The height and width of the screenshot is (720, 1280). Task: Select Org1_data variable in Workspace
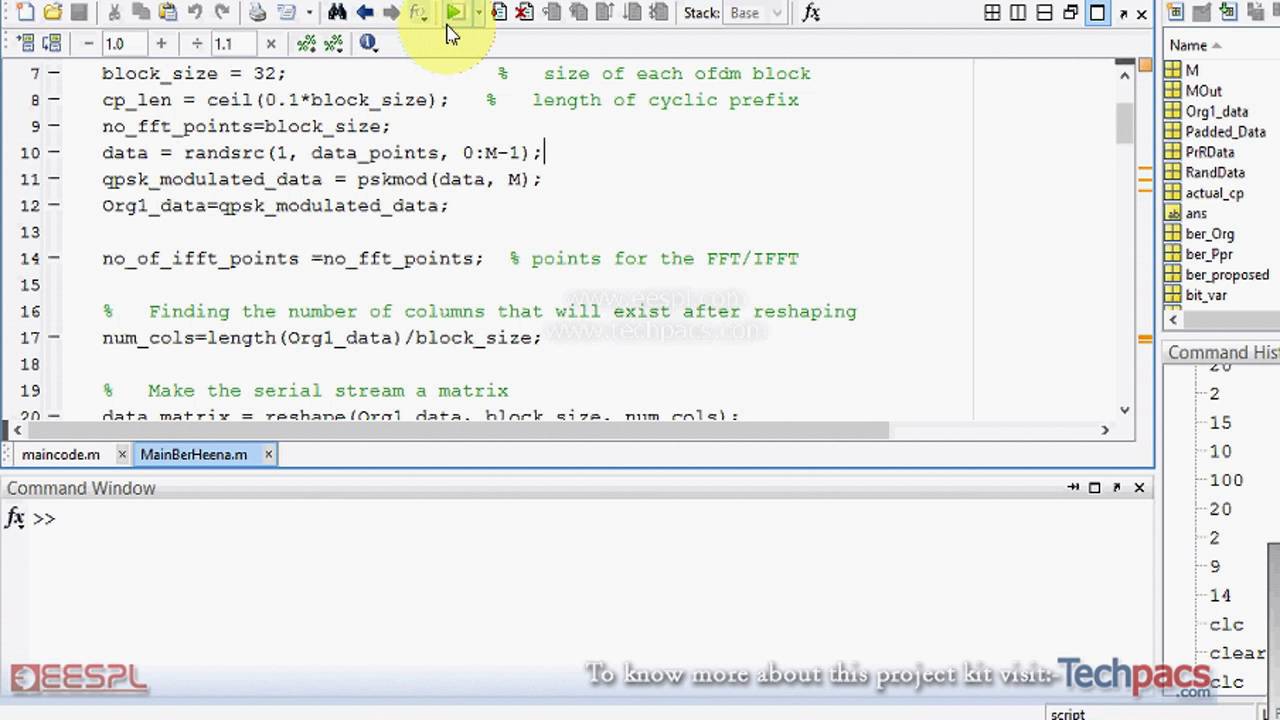pyautogui.click(x=1216, y=111)
